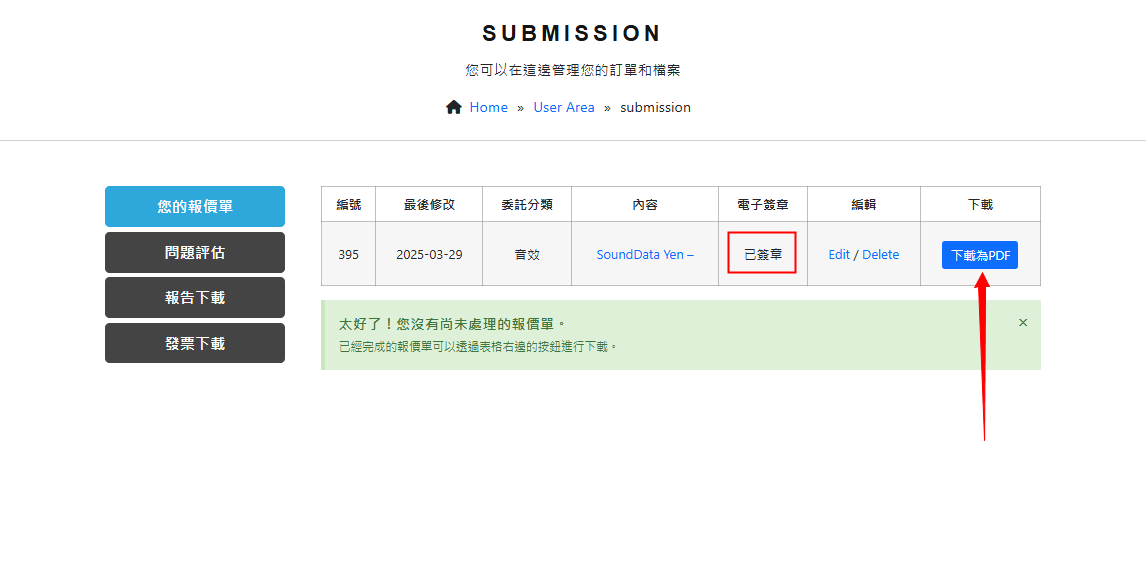Click the 電子簽章 column header
This screenshot has height=563, width=1146.
[x=762, y=204]
